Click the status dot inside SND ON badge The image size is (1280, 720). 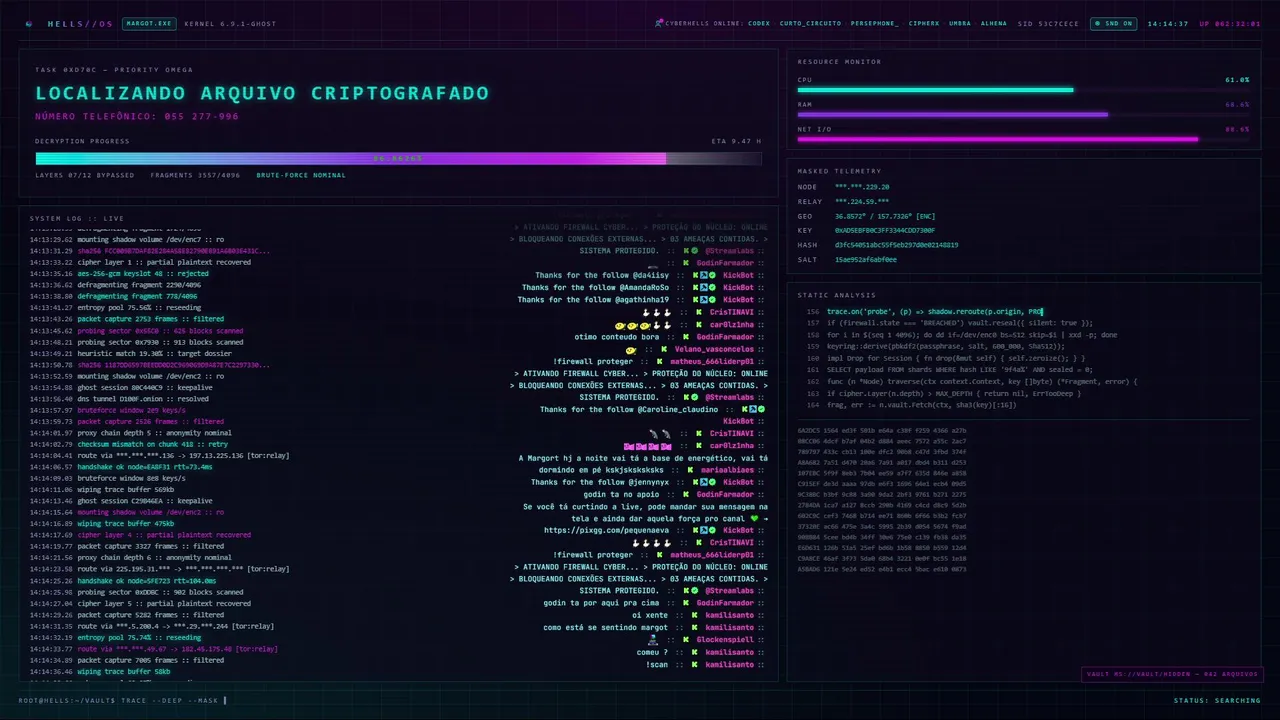click(x=1099, y=23)
